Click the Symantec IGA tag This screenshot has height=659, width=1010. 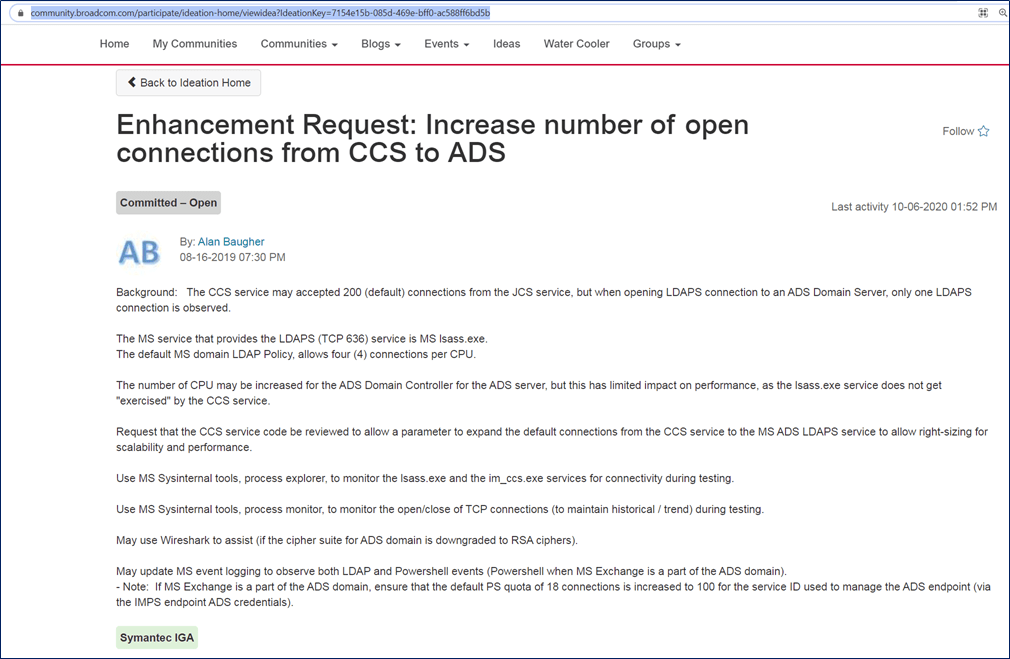tap(157, 637)
